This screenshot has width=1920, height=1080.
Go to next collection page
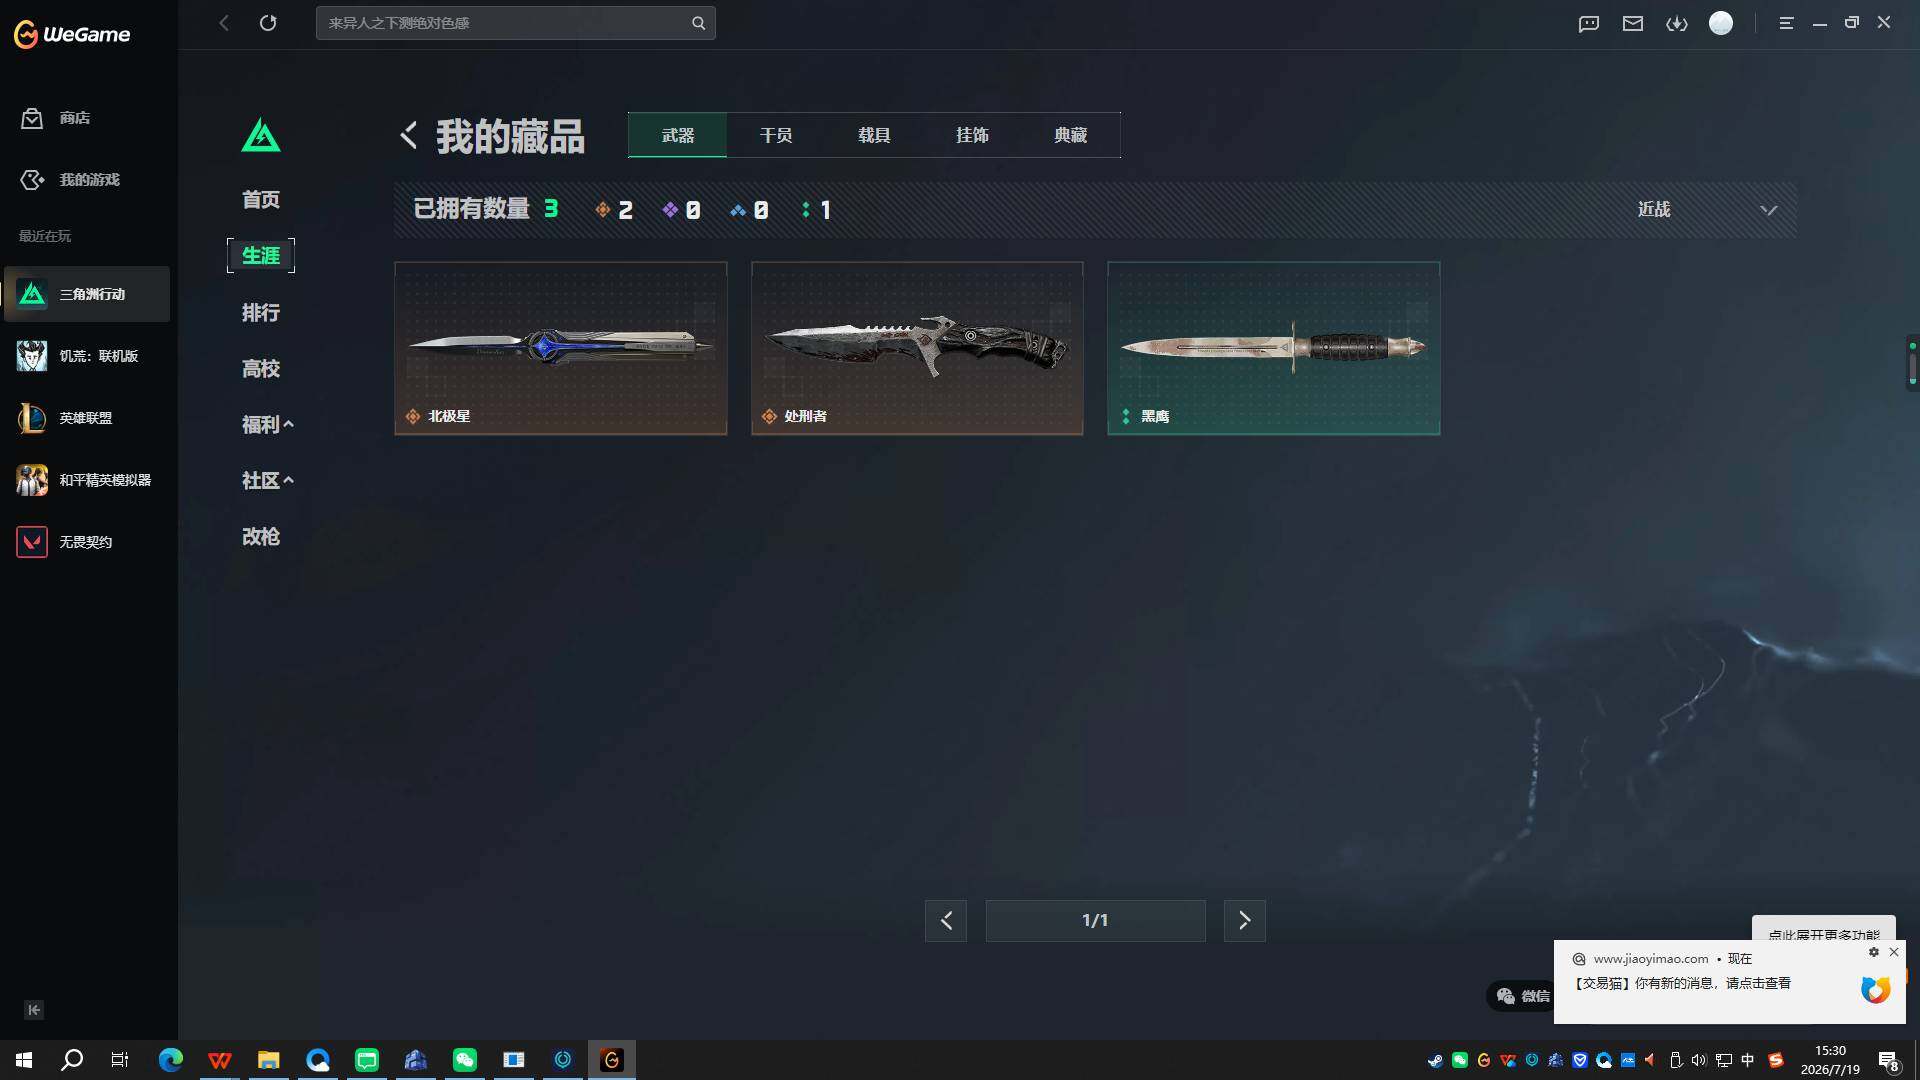tap(1245, 921)
